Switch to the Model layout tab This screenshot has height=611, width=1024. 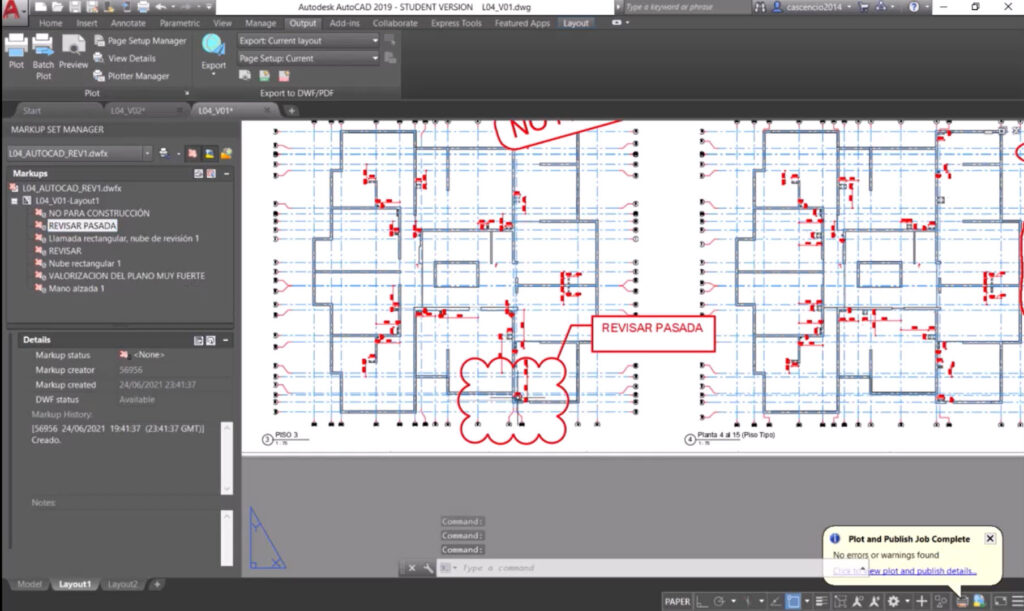(x=28, y=584)
